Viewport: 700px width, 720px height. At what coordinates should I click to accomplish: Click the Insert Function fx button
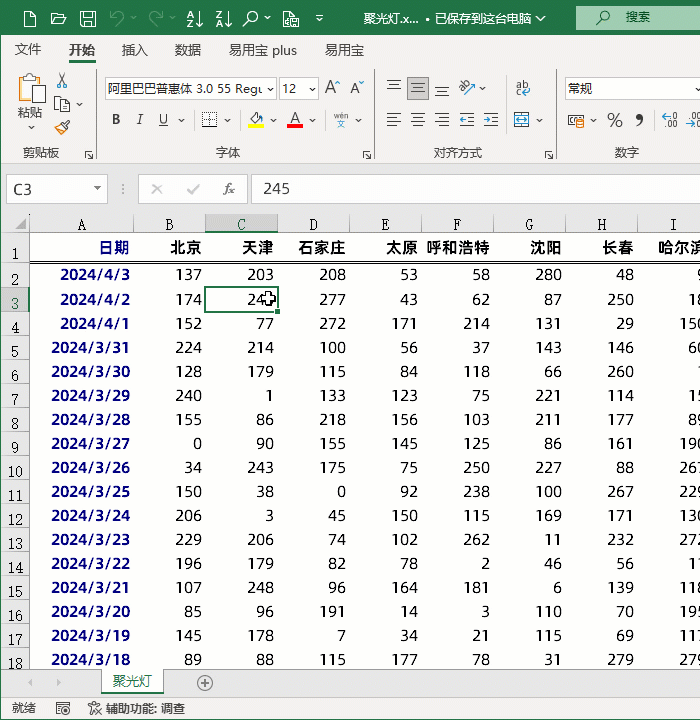coord(229,189)
